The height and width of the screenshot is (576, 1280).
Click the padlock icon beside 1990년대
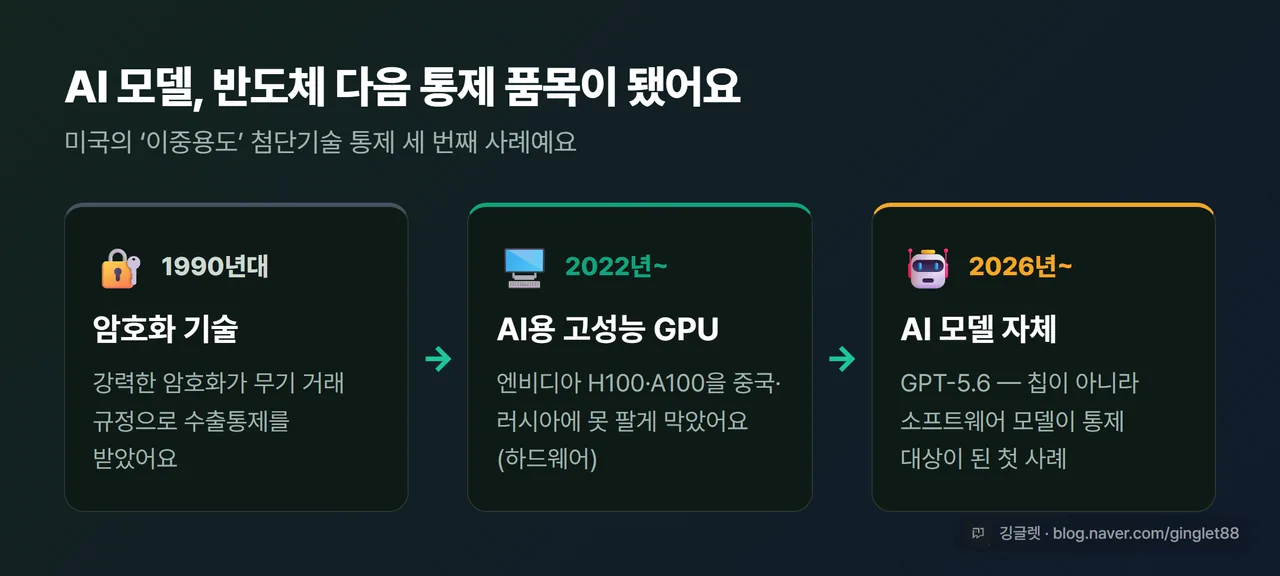click(120, 268)
